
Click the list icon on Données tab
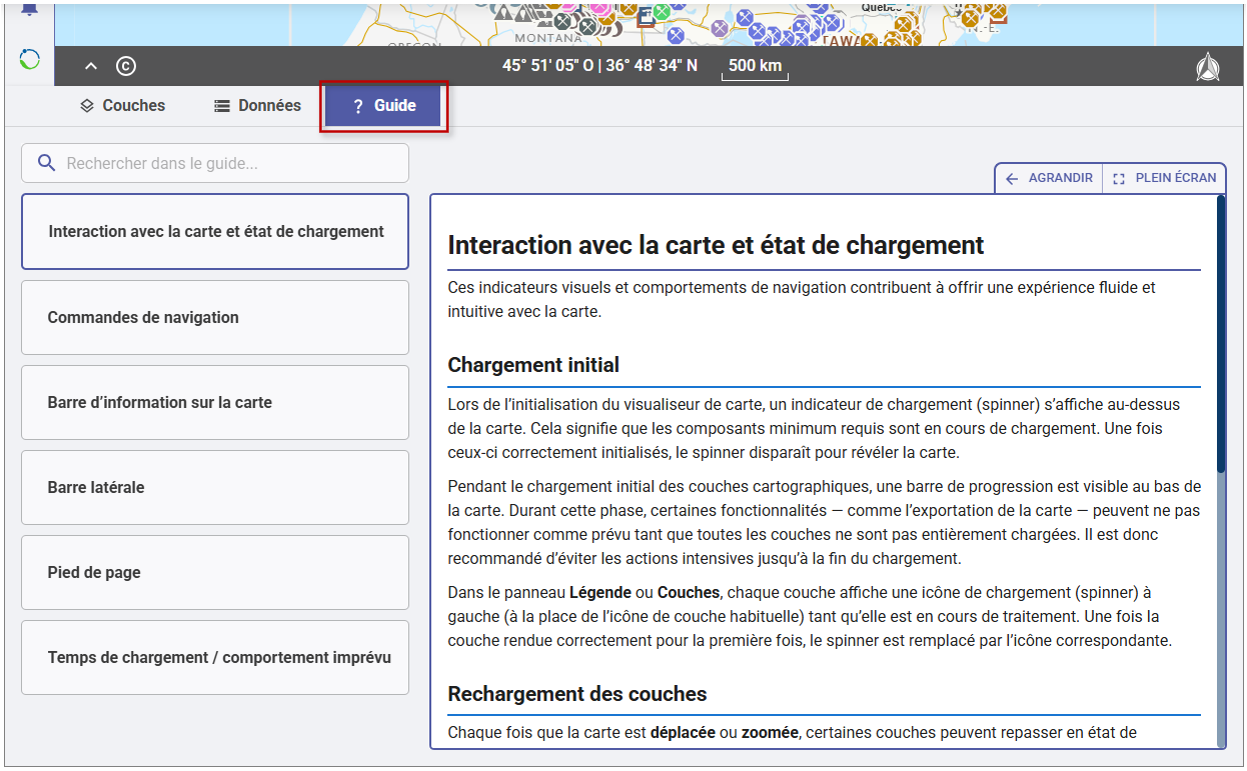[x=222, y=106]
